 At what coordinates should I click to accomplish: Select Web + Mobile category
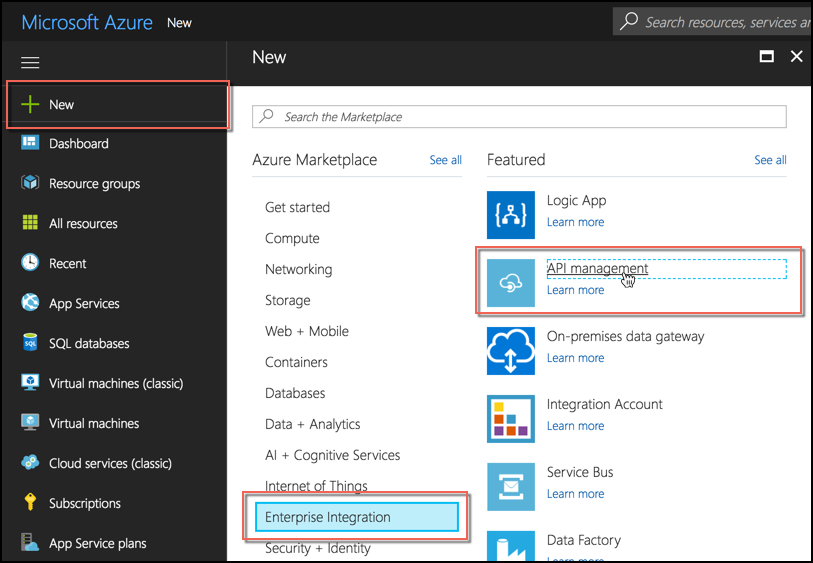[x=307, y=331]
